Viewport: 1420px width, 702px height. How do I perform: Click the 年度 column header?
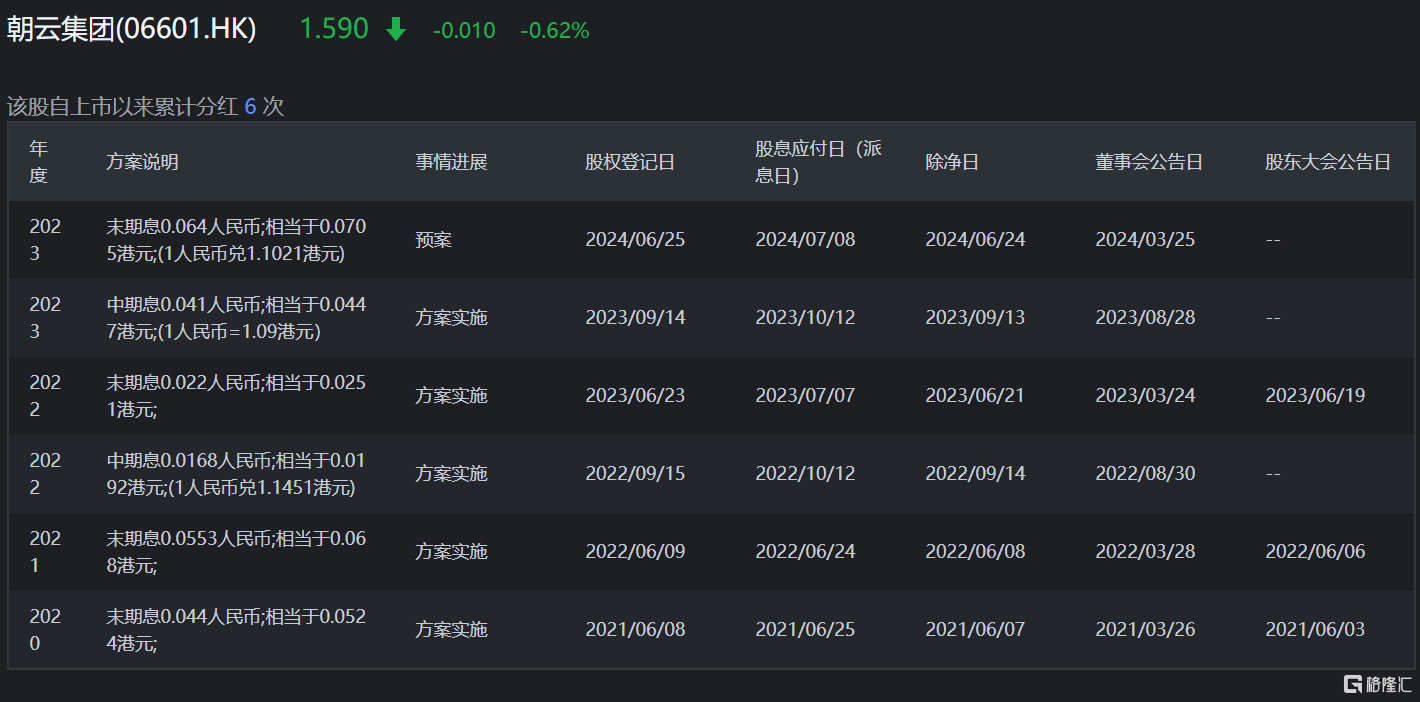pos(38,162)
